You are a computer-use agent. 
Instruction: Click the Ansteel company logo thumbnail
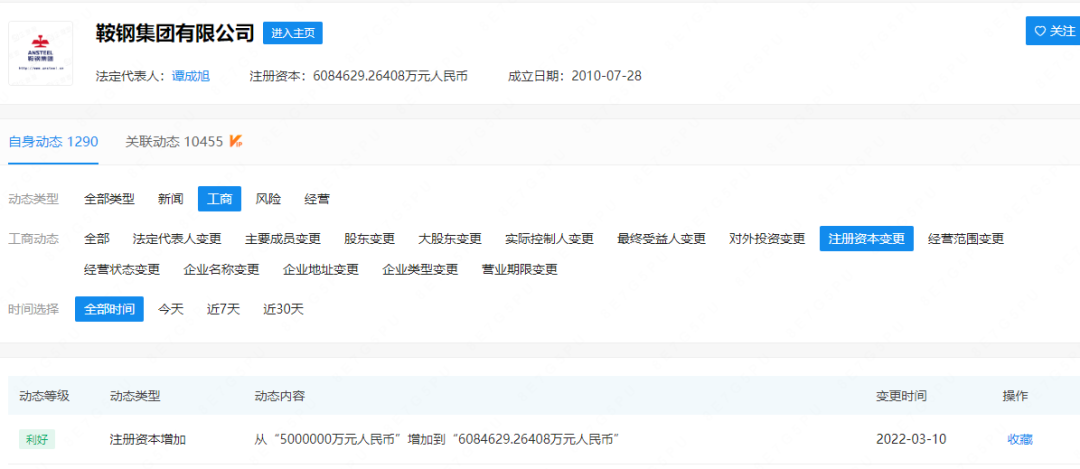pyautogui.click(x=40, y=53)
